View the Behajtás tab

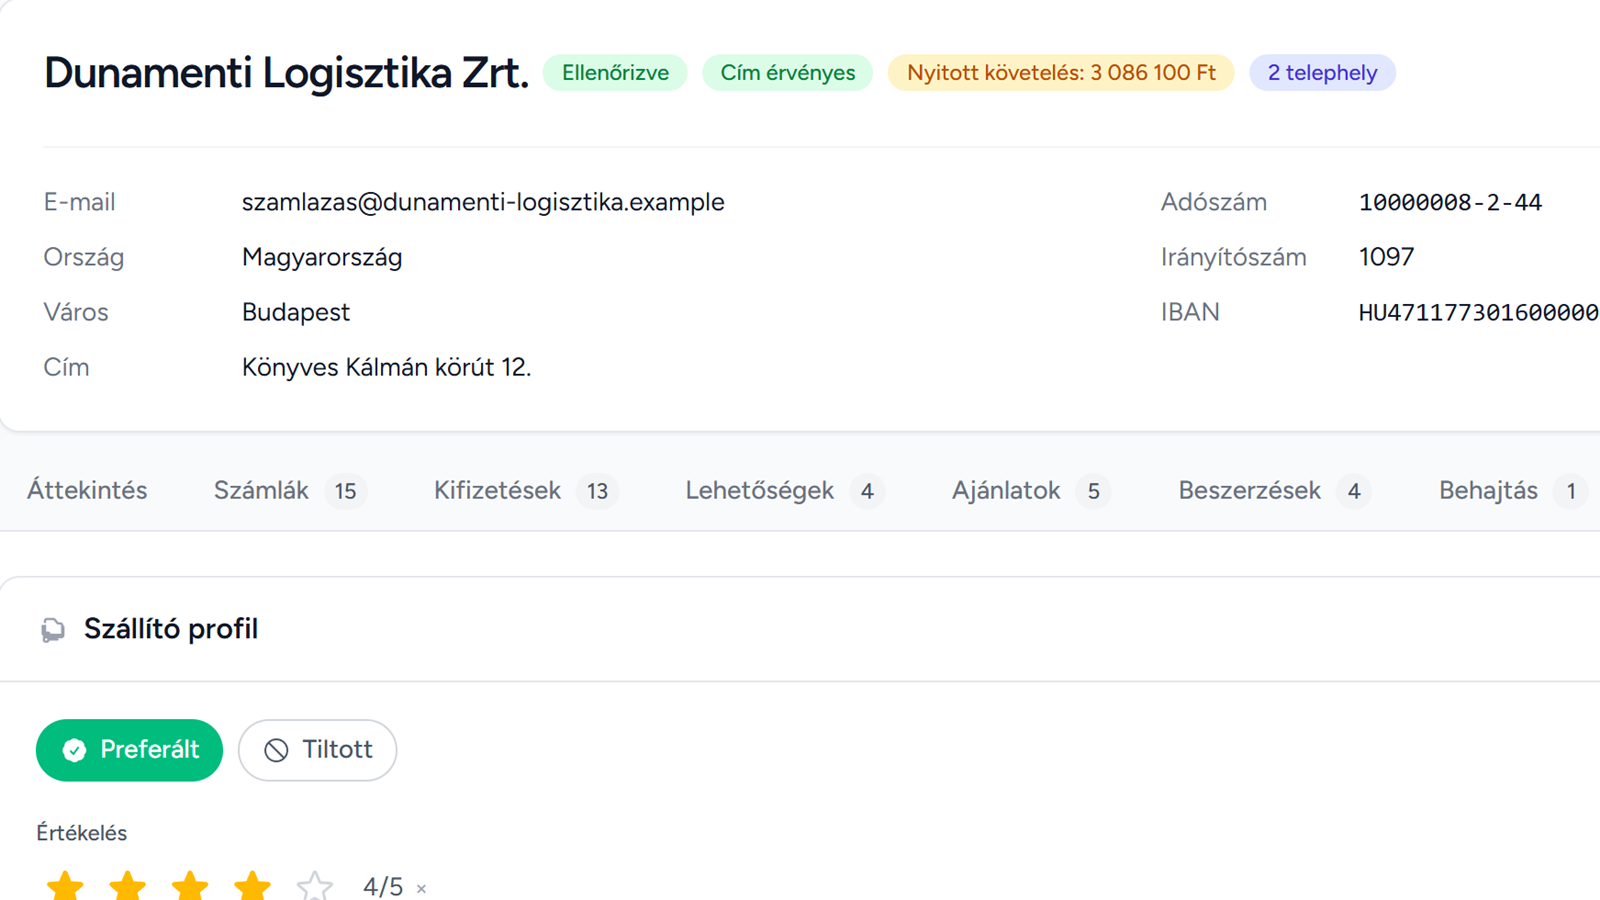tap(1513, 491)
